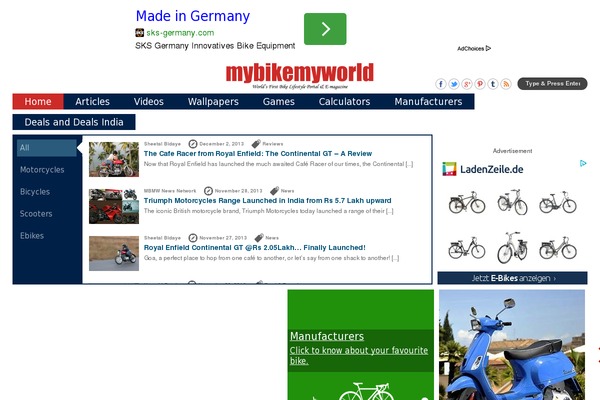Click the tag icon next to Reviews

(256, 144)
